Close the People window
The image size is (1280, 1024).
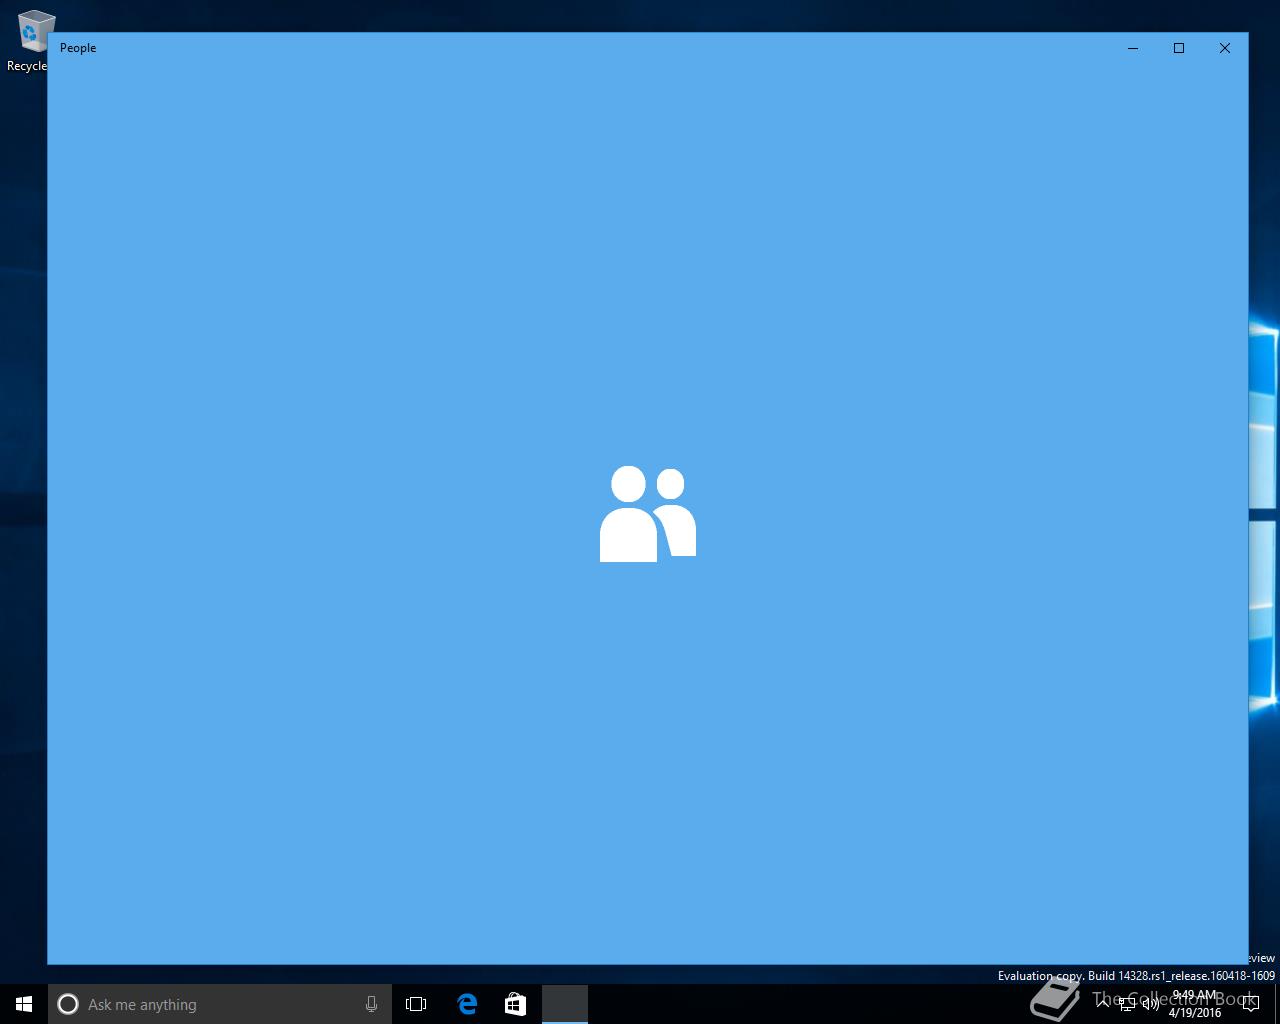click(1225, 48)
